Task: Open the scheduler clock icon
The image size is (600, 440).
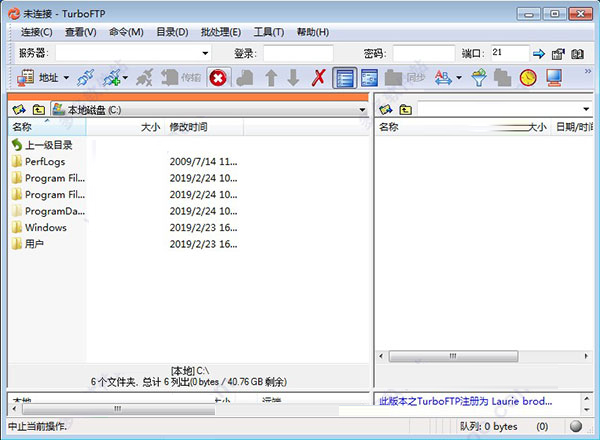Action: (528, 78)
